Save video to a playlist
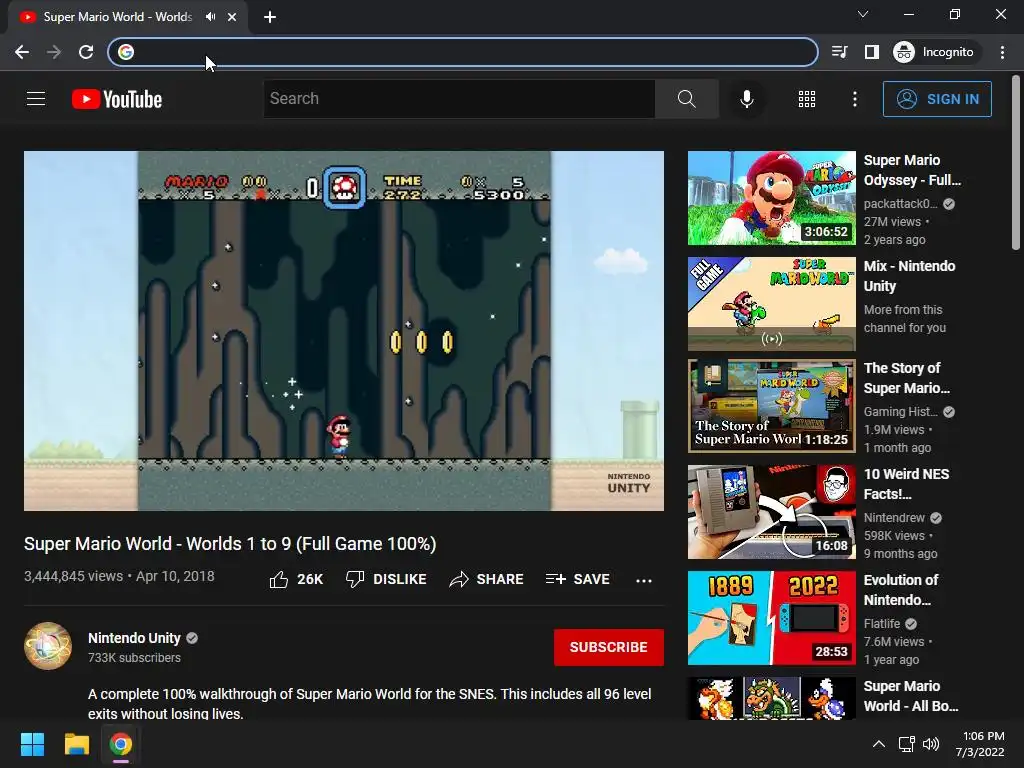1024x768 pixels. pyautogui.click(x=577, y=579)
